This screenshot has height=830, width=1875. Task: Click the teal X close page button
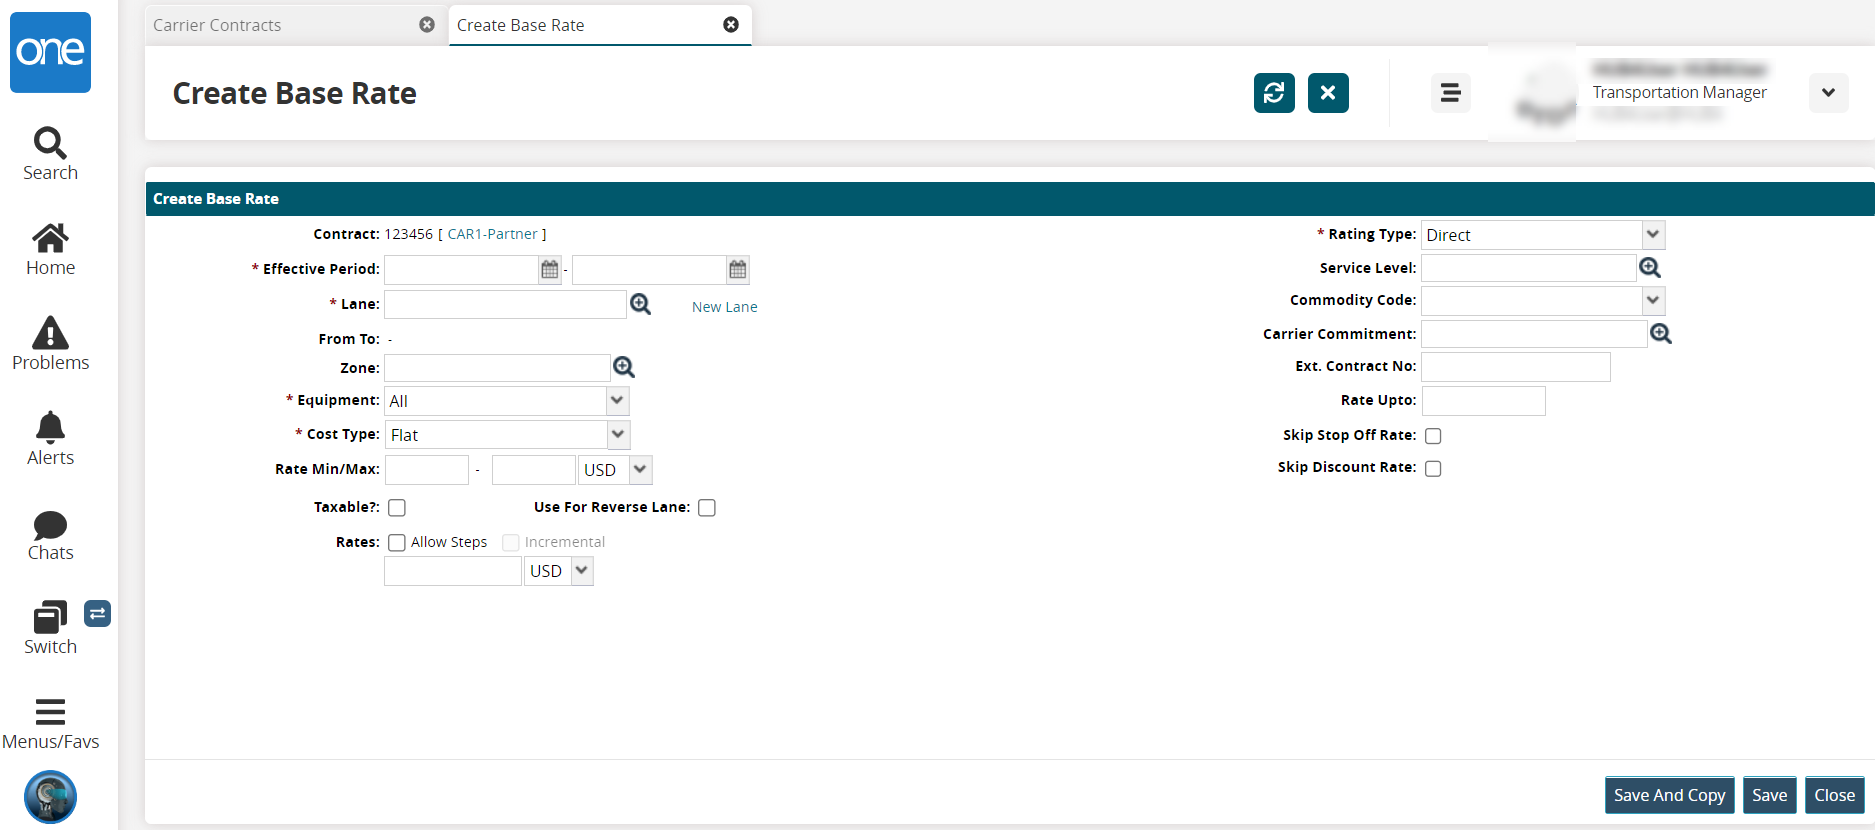1328,93
